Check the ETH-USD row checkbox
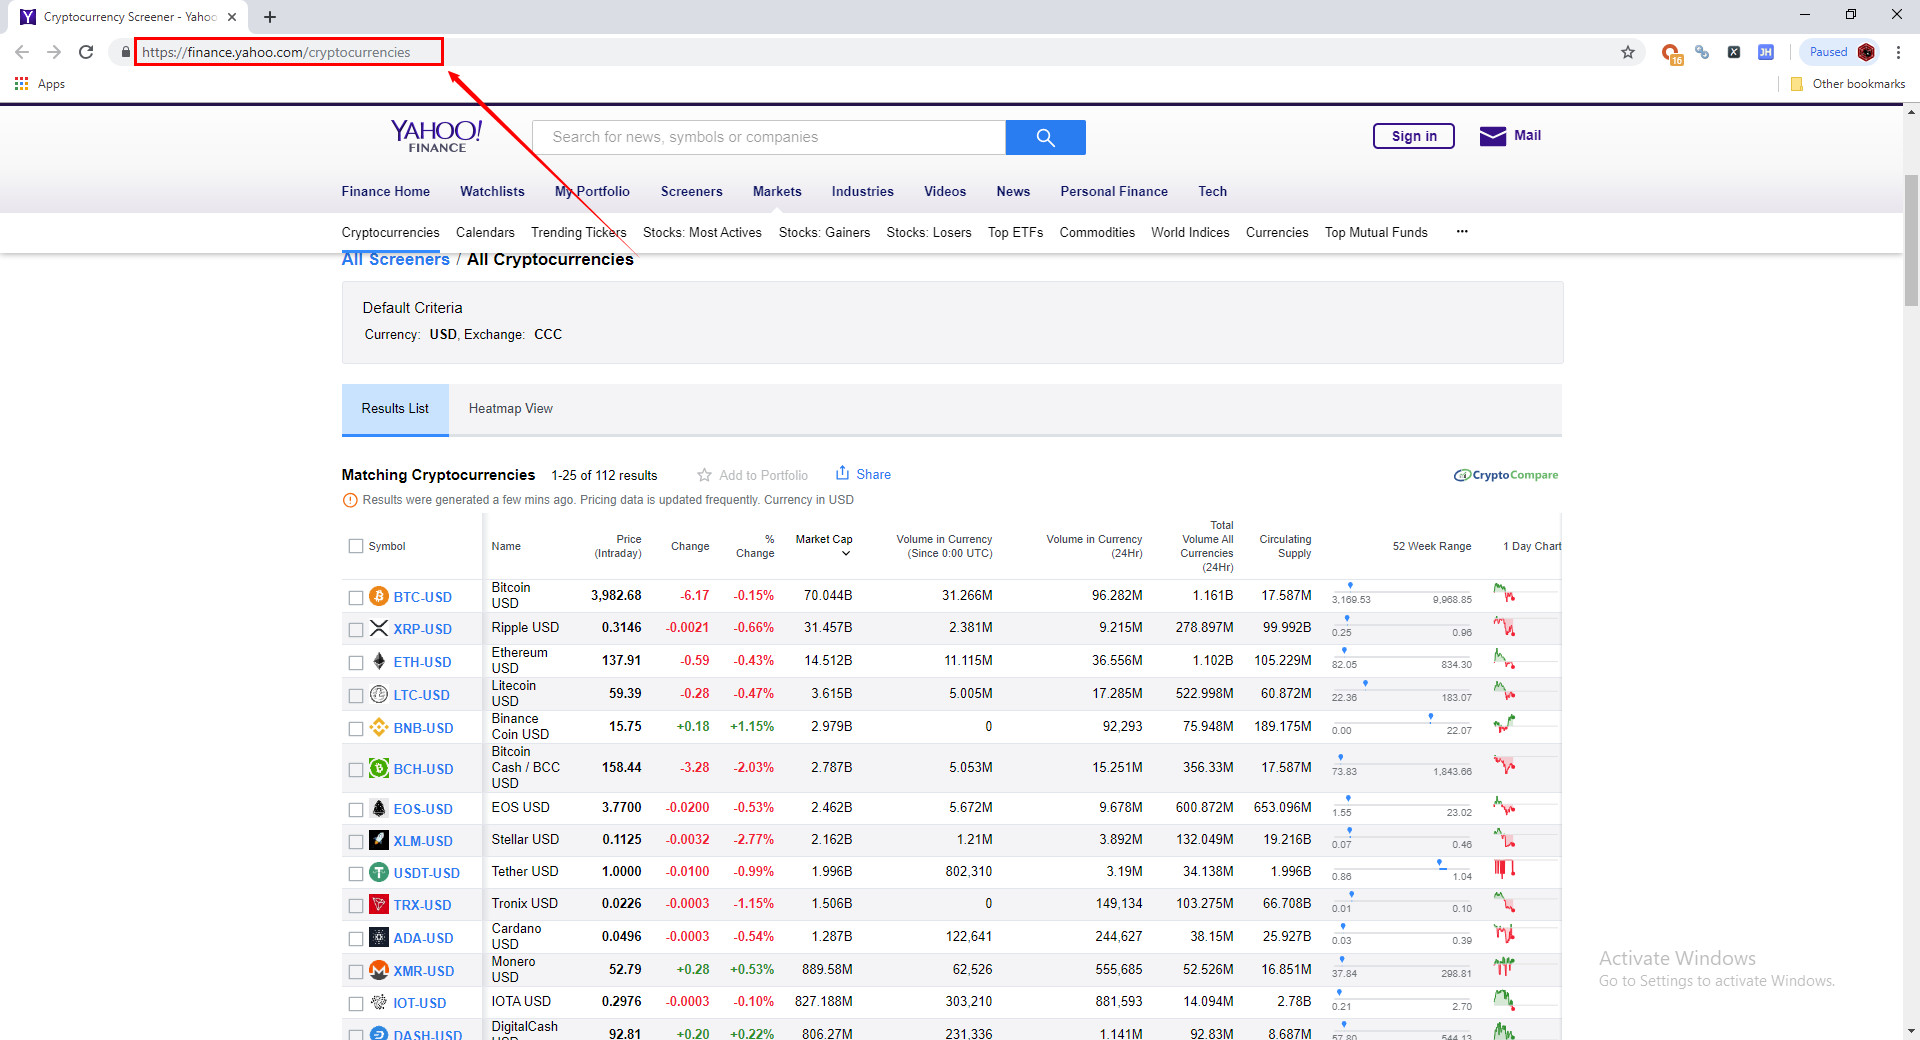Image resolution: width=1920 pixels, height=1040 pixels. [x=355, y=662]
